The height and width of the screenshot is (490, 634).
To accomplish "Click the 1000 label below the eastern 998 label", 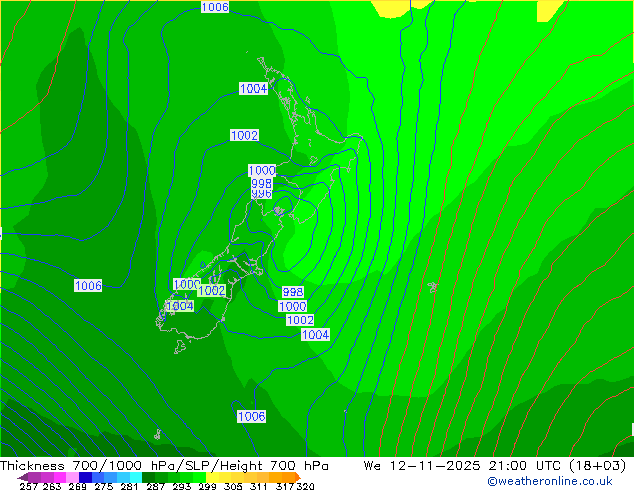I will click(293, 306).
